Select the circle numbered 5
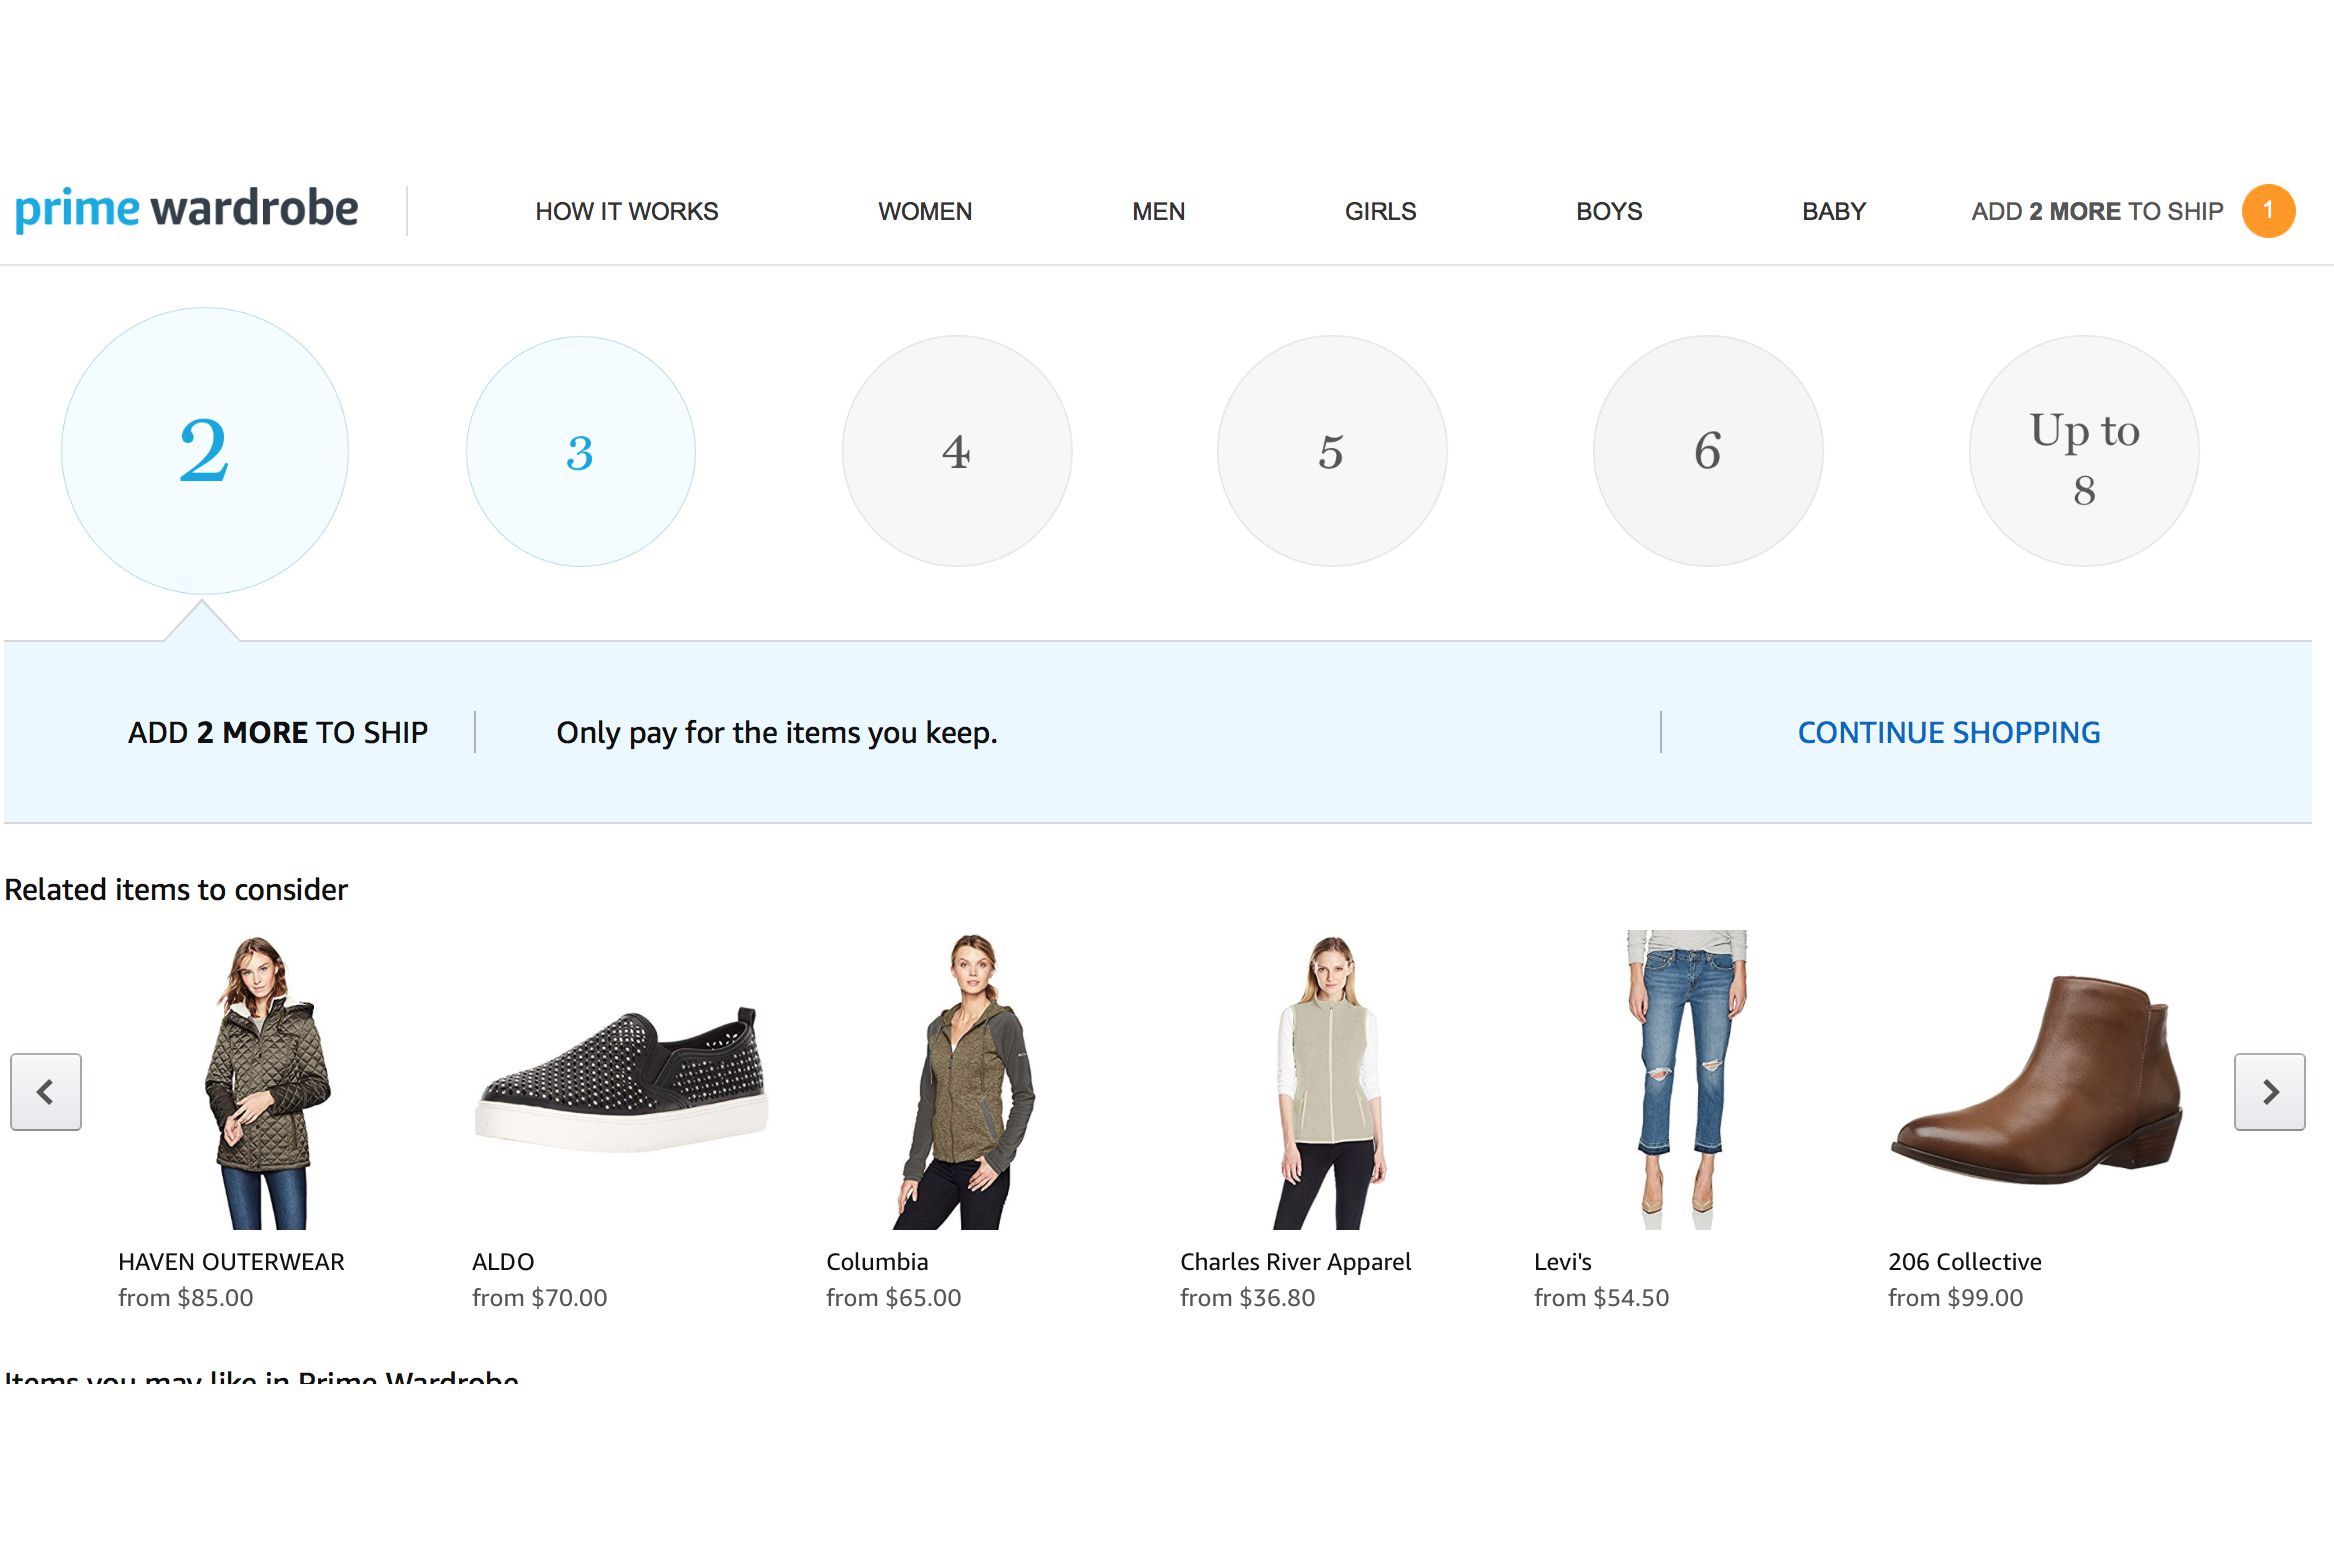 (1332, 451)
